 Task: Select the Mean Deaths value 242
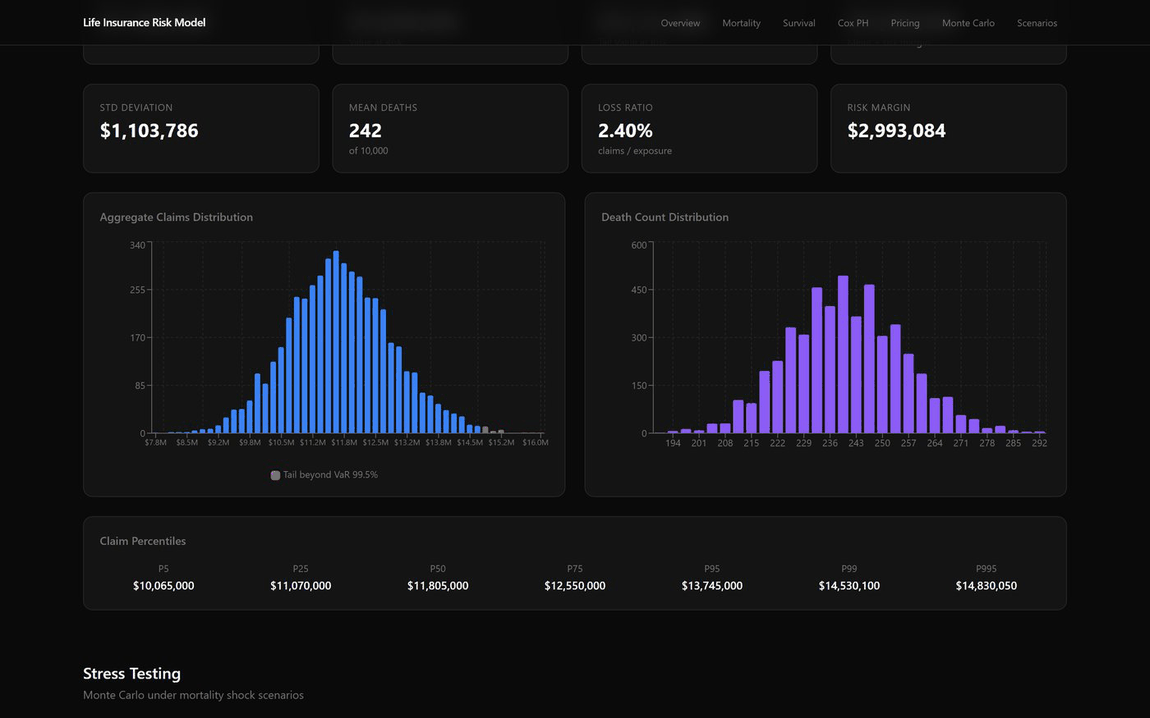point(365,131)
